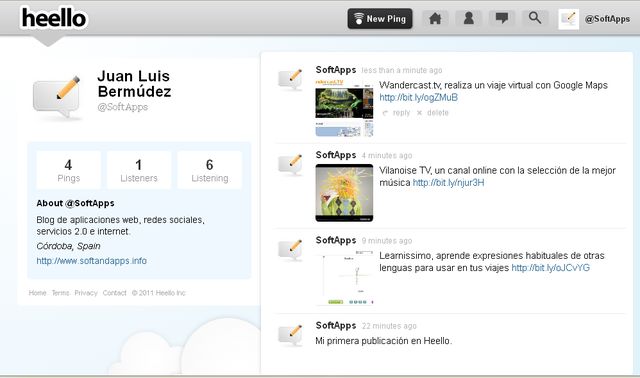Click the '22 minutes ago' timestamp

389,326
